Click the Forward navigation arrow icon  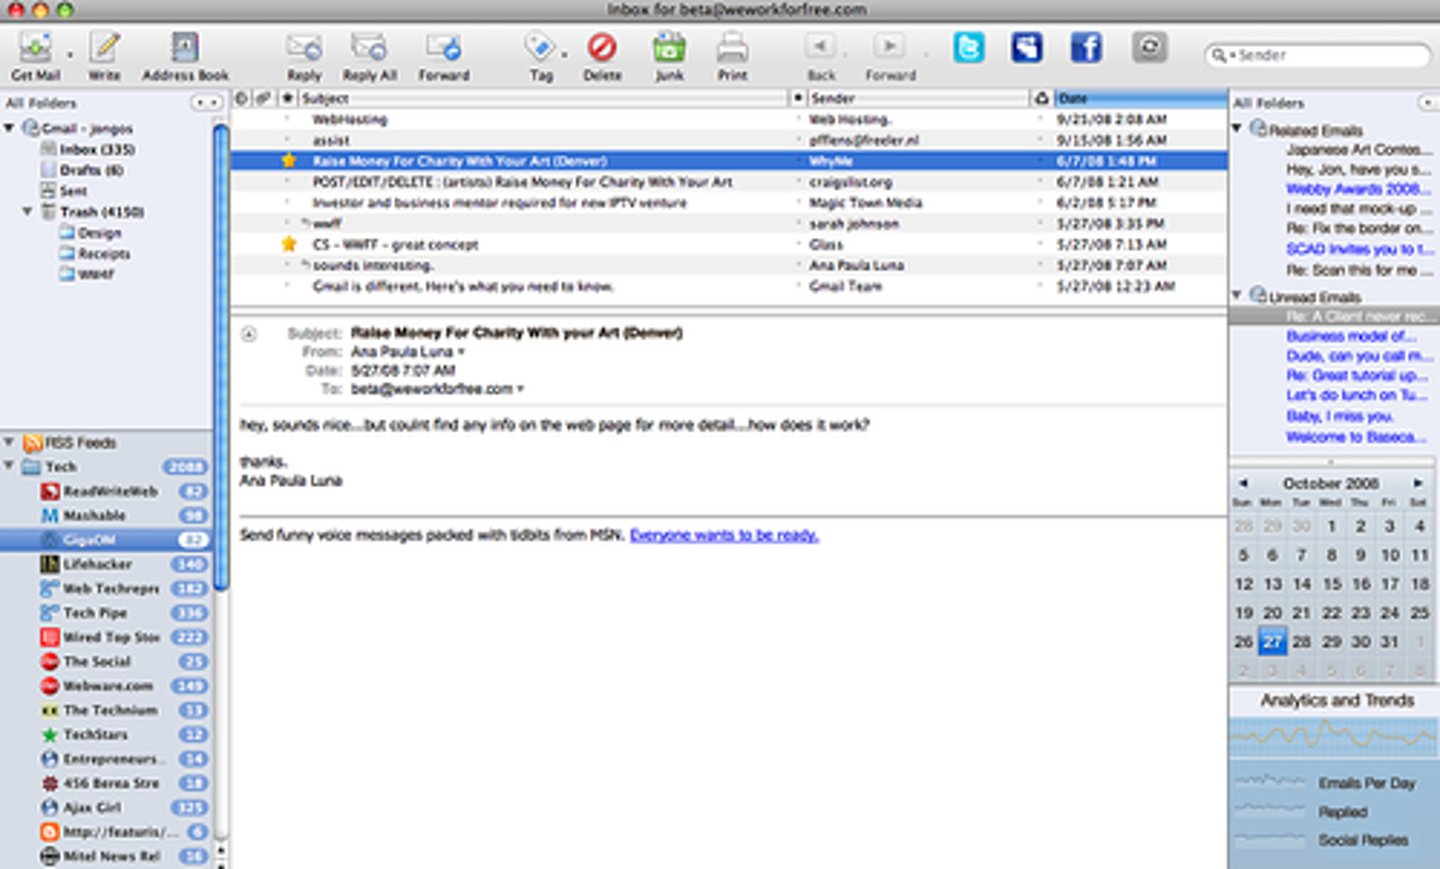889,46
